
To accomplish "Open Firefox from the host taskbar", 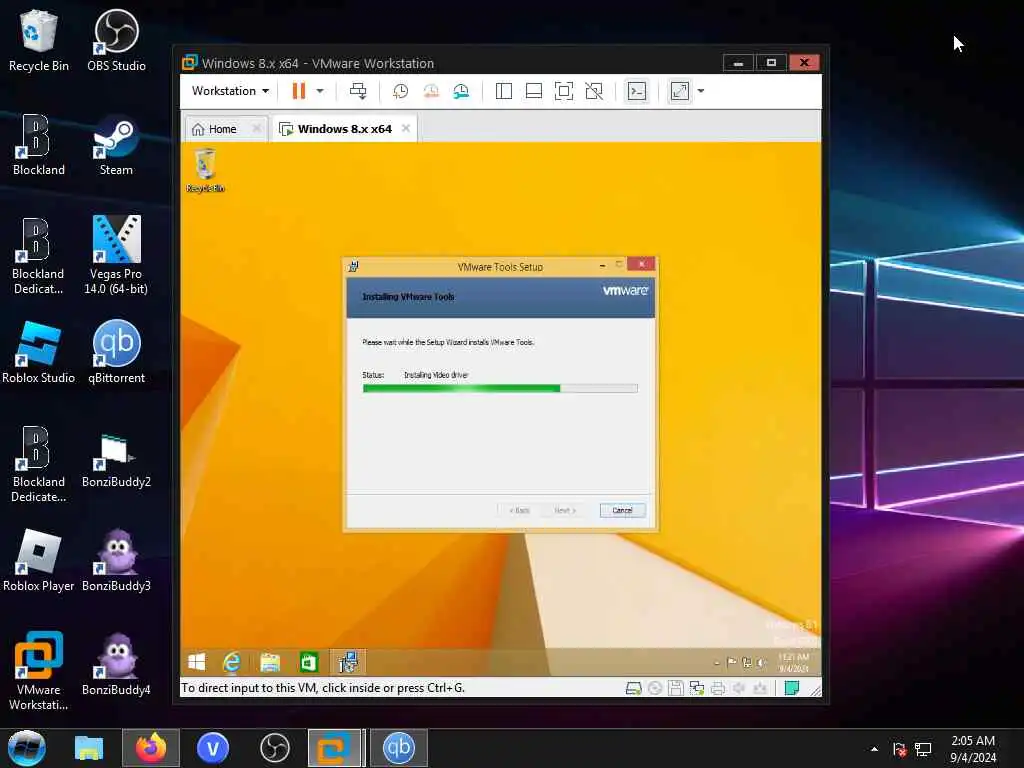I will click(151, 748).
